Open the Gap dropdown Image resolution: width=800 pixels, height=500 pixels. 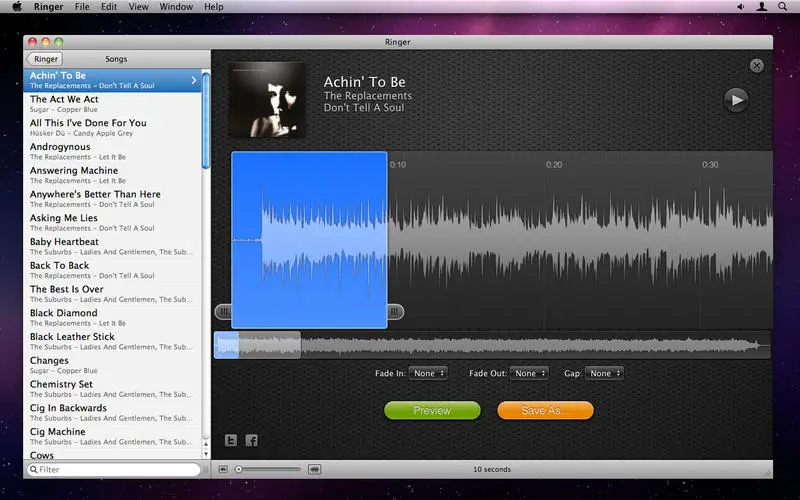605,373
